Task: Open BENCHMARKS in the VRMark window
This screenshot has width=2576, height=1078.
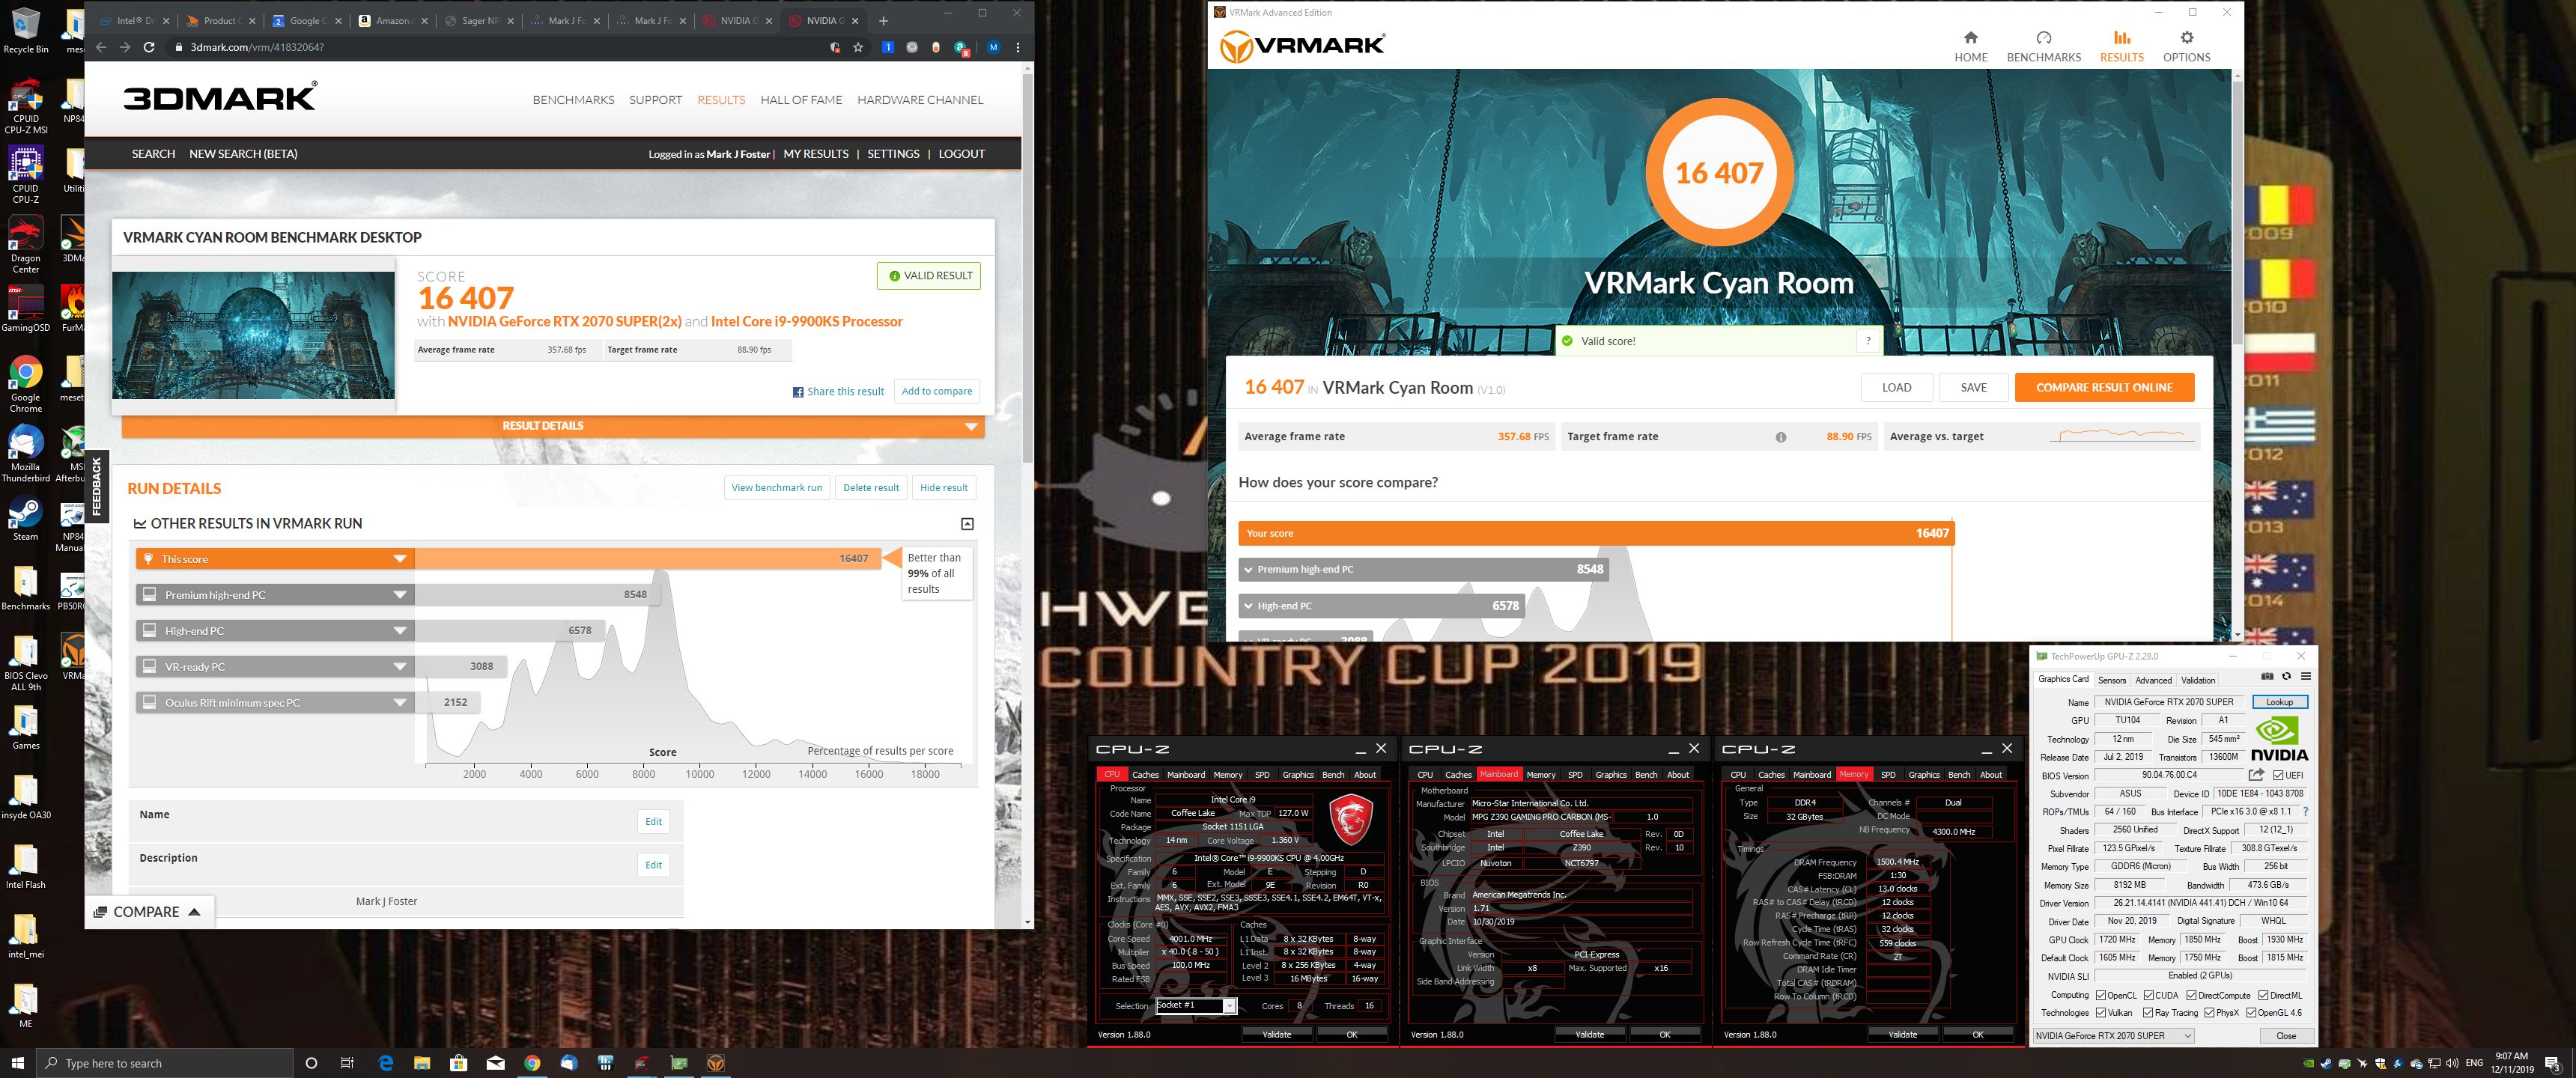Action: pos(2043,46)
